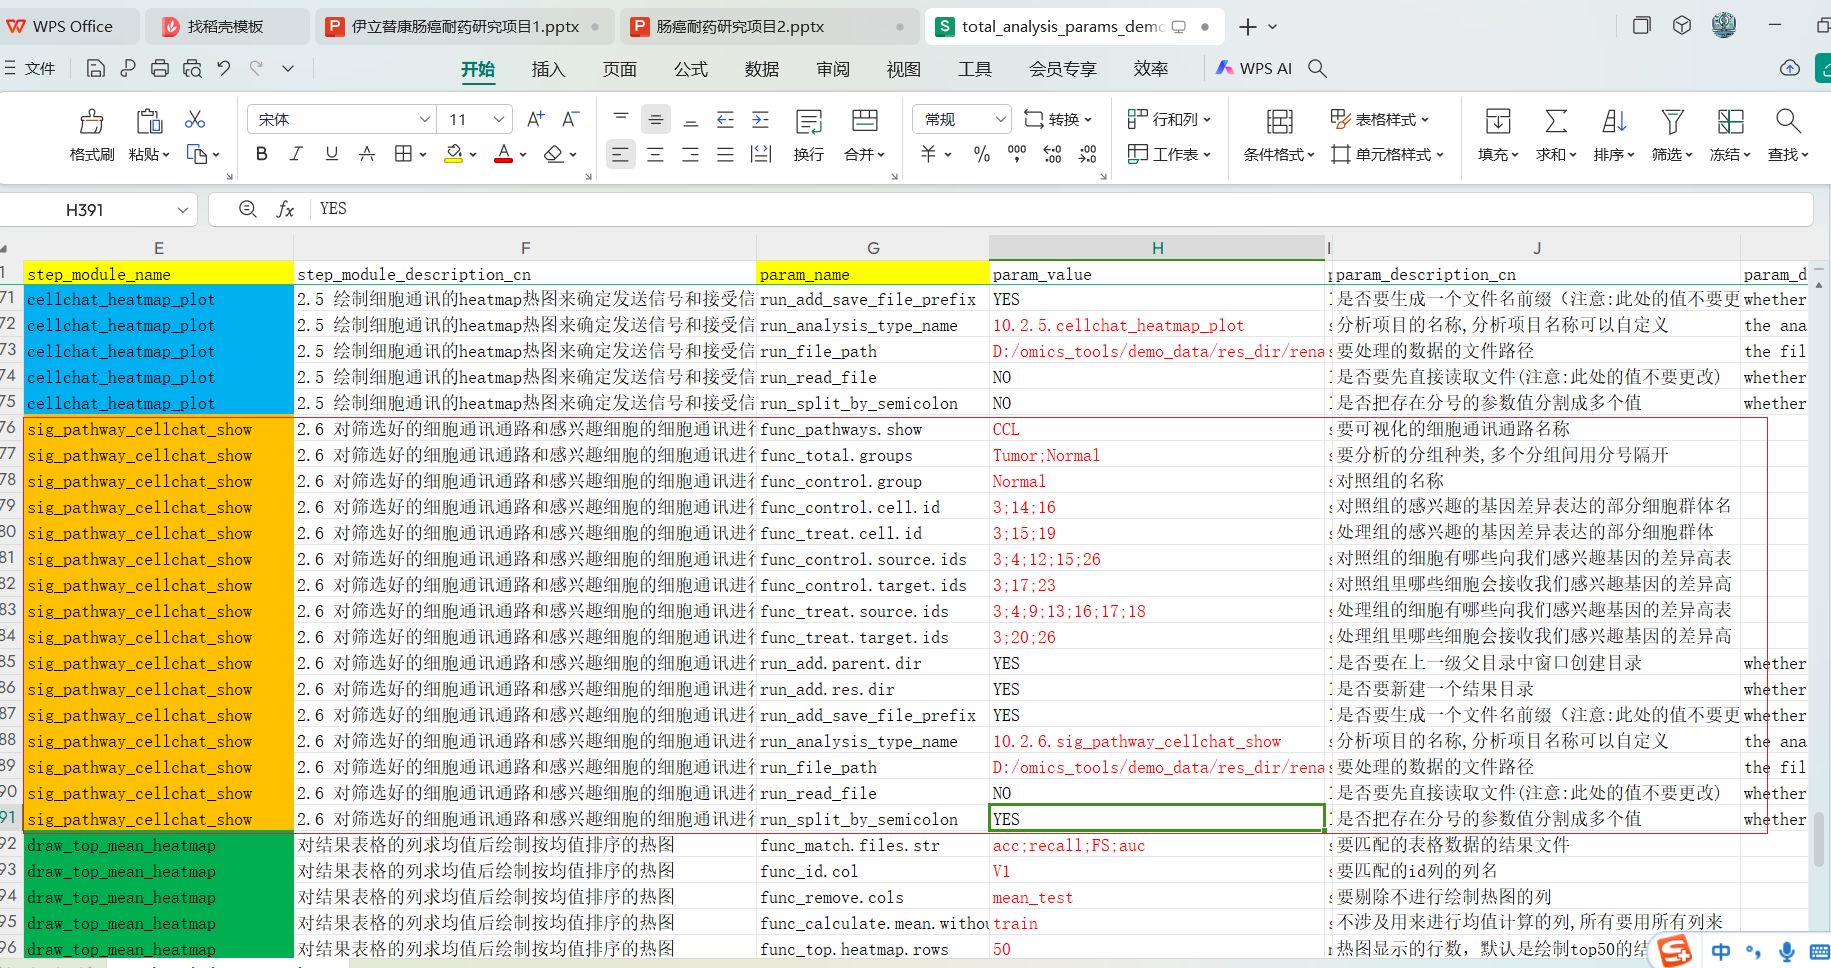
Task: Click the percent style icon
Action: [x=982, y=154]
